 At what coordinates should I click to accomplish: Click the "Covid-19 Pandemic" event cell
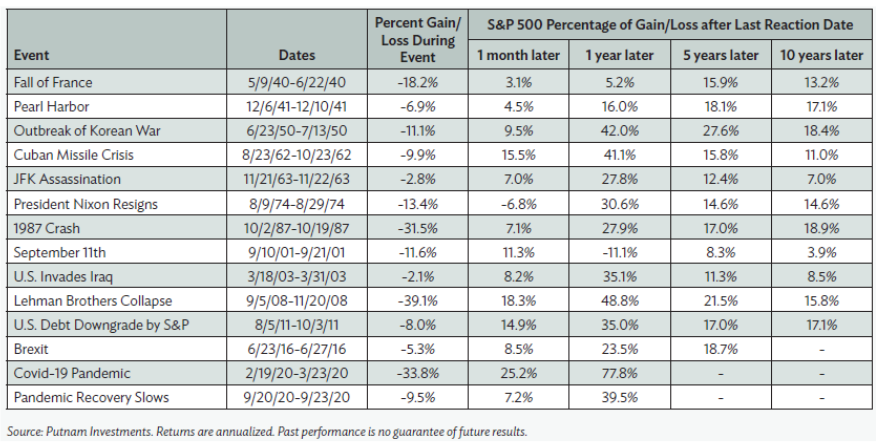coord(72,374)
